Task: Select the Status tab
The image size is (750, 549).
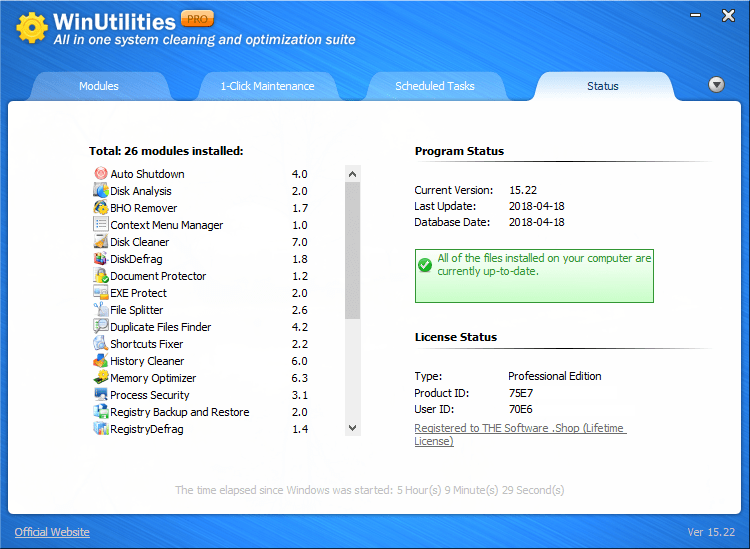Action: point(603,86)
